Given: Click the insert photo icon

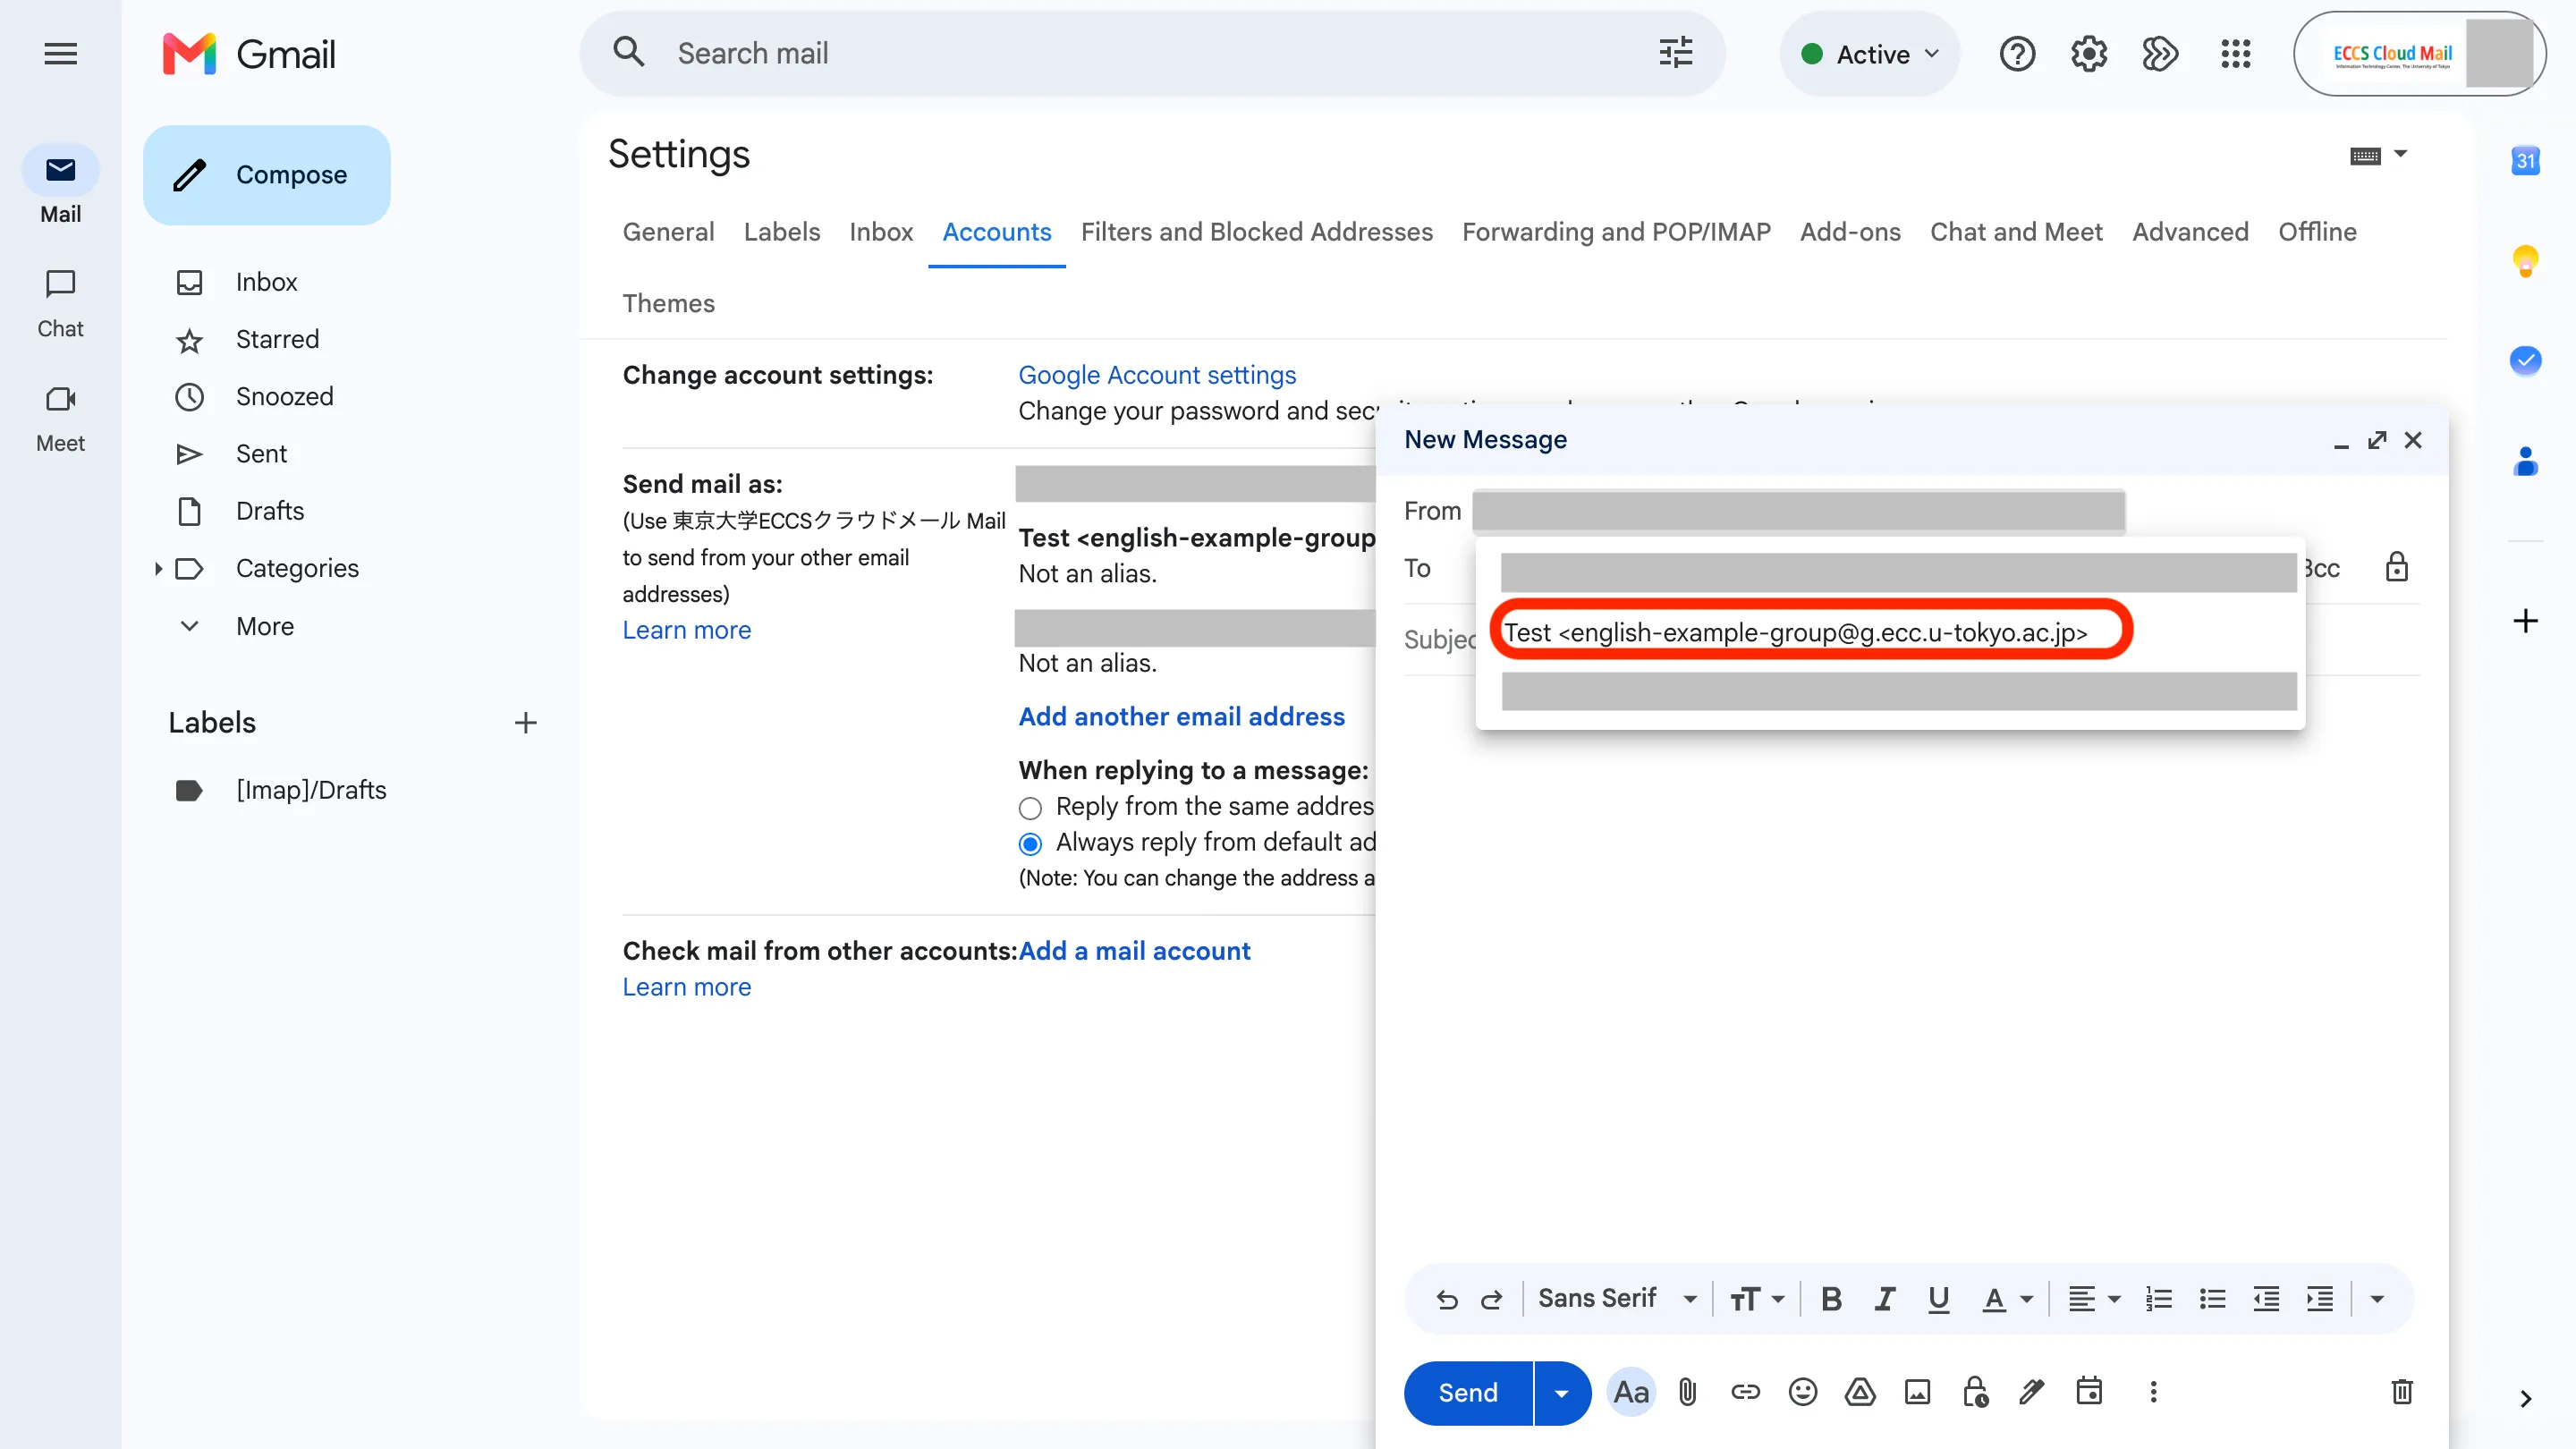Looking at the screenshot, I should [x=1917, y=1392].
